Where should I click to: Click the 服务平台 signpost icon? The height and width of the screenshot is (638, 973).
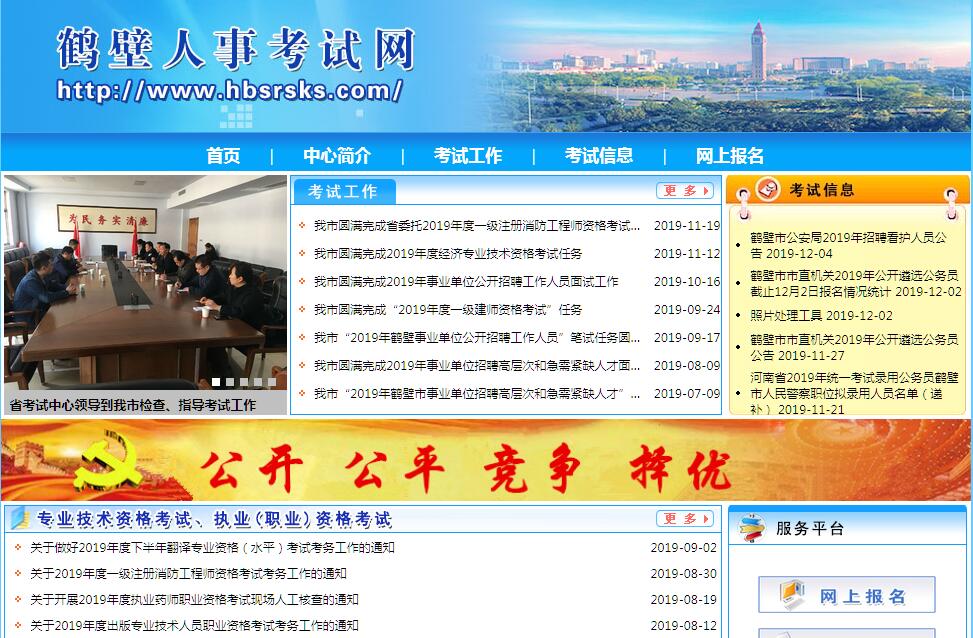coord(753,529)
